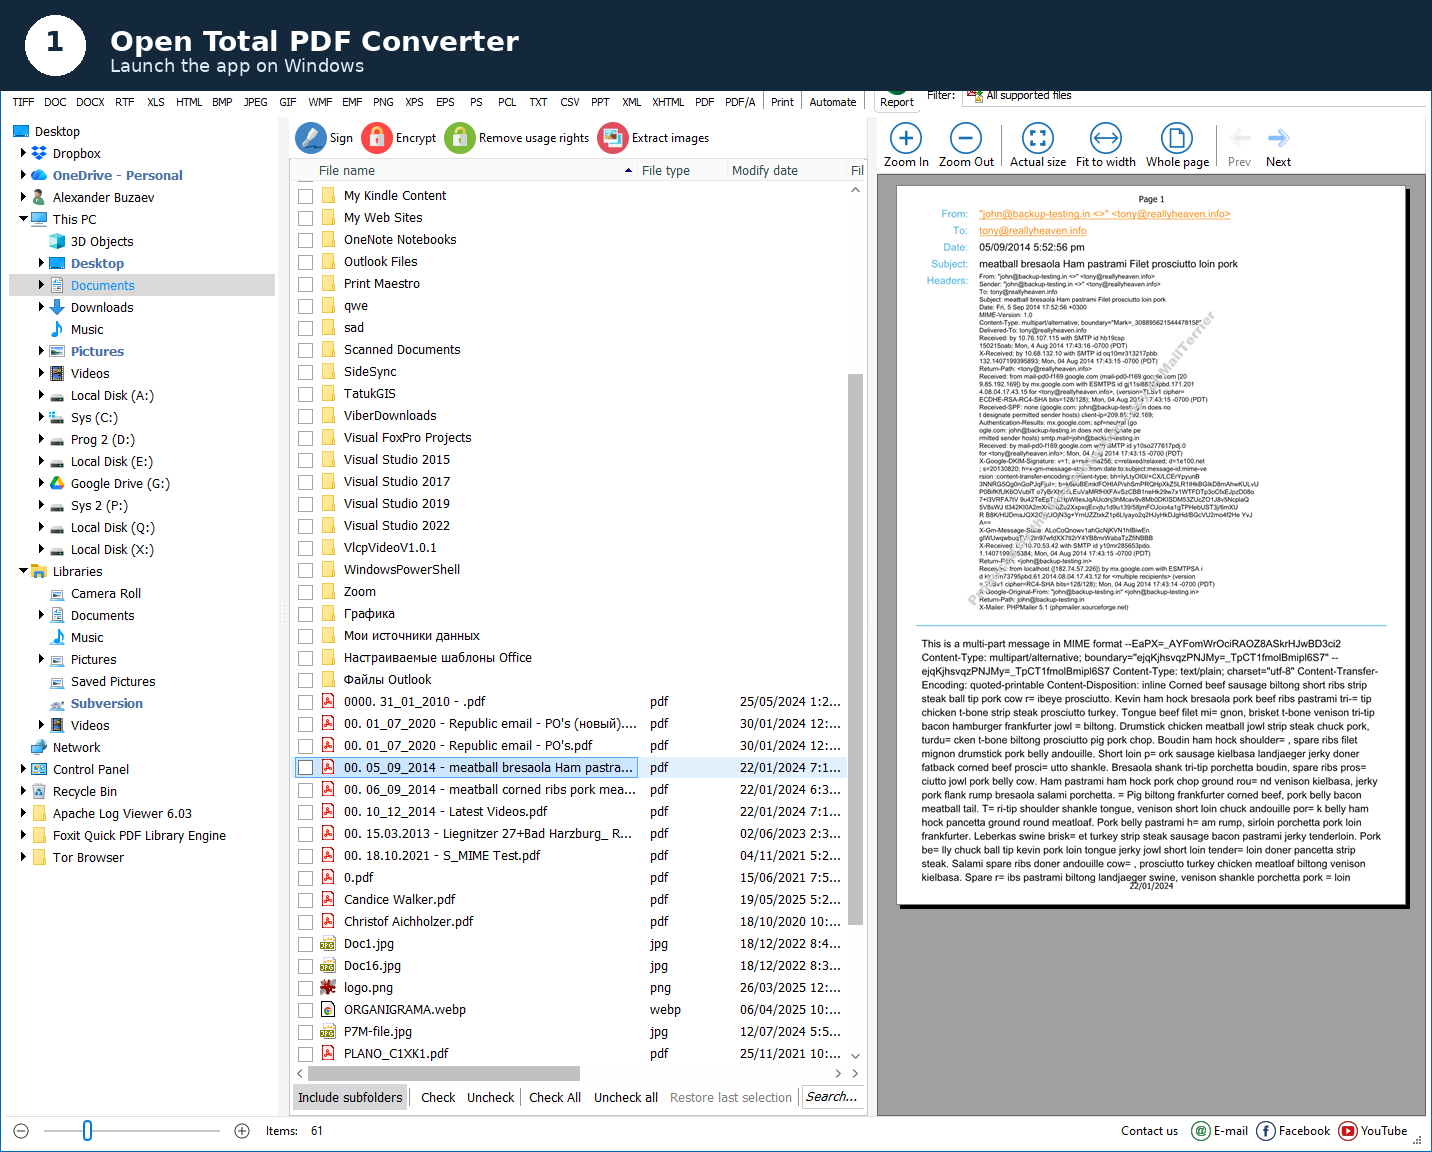Select the DOCX conversion format
Screen dimensions: 1432x1152
90,101
